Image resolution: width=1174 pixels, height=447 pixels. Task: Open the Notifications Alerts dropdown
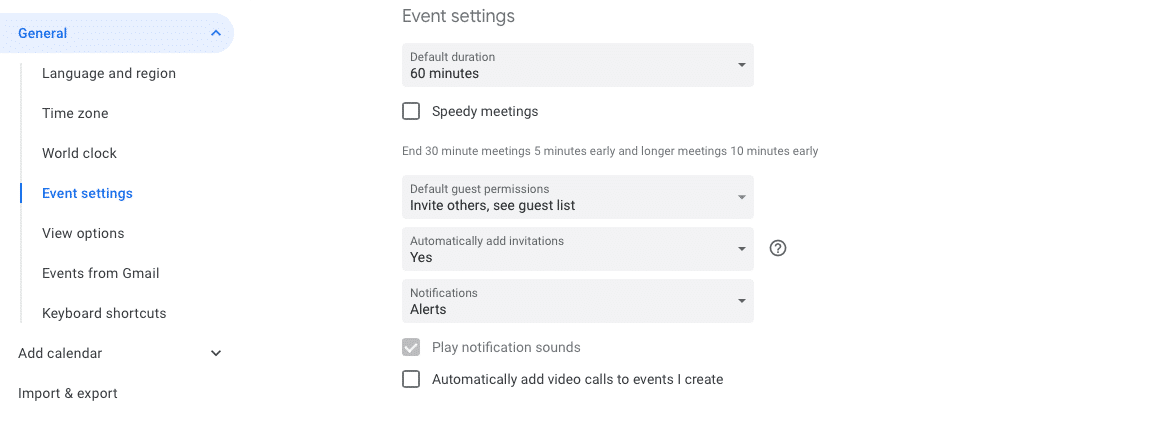[577, 301]
